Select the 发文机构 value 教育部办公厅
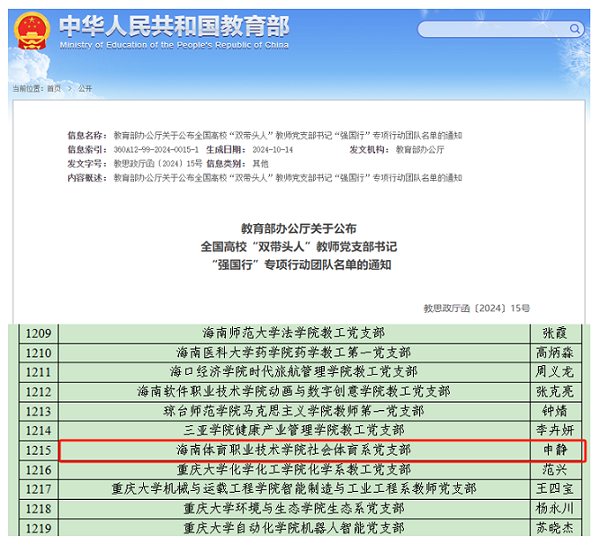 click(420, 150)
